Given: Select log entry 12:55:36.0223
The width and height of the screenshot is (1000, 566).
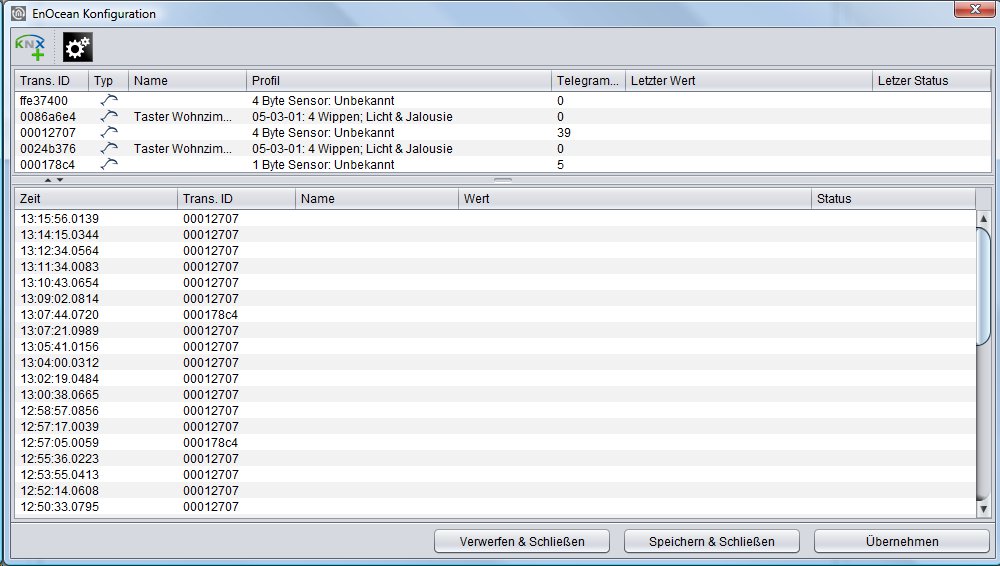Looking at the screenshot, I should (496, 458).
